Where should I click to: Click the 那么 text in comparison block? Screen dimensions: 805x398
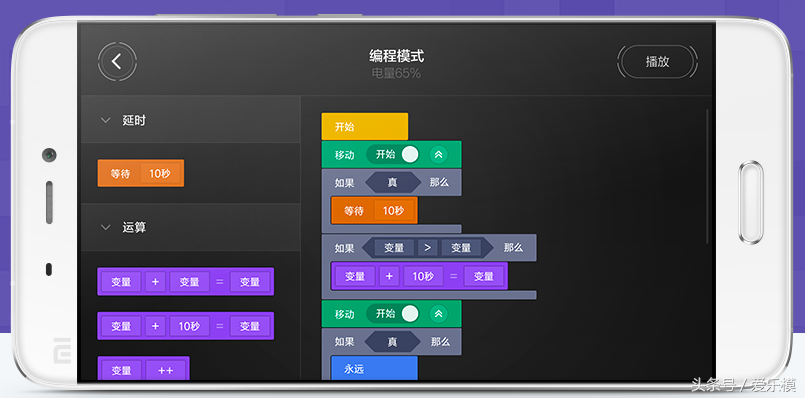[513, 248]
